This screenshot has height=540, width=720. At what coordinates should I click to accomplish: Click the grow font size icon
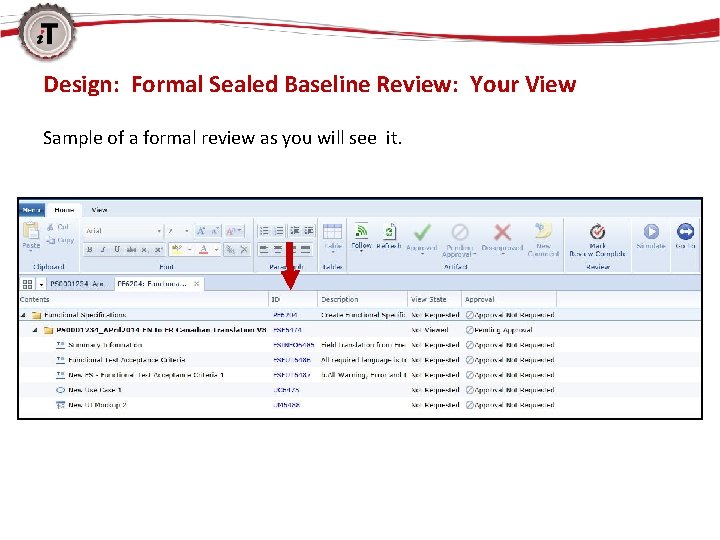pos(201,231)
